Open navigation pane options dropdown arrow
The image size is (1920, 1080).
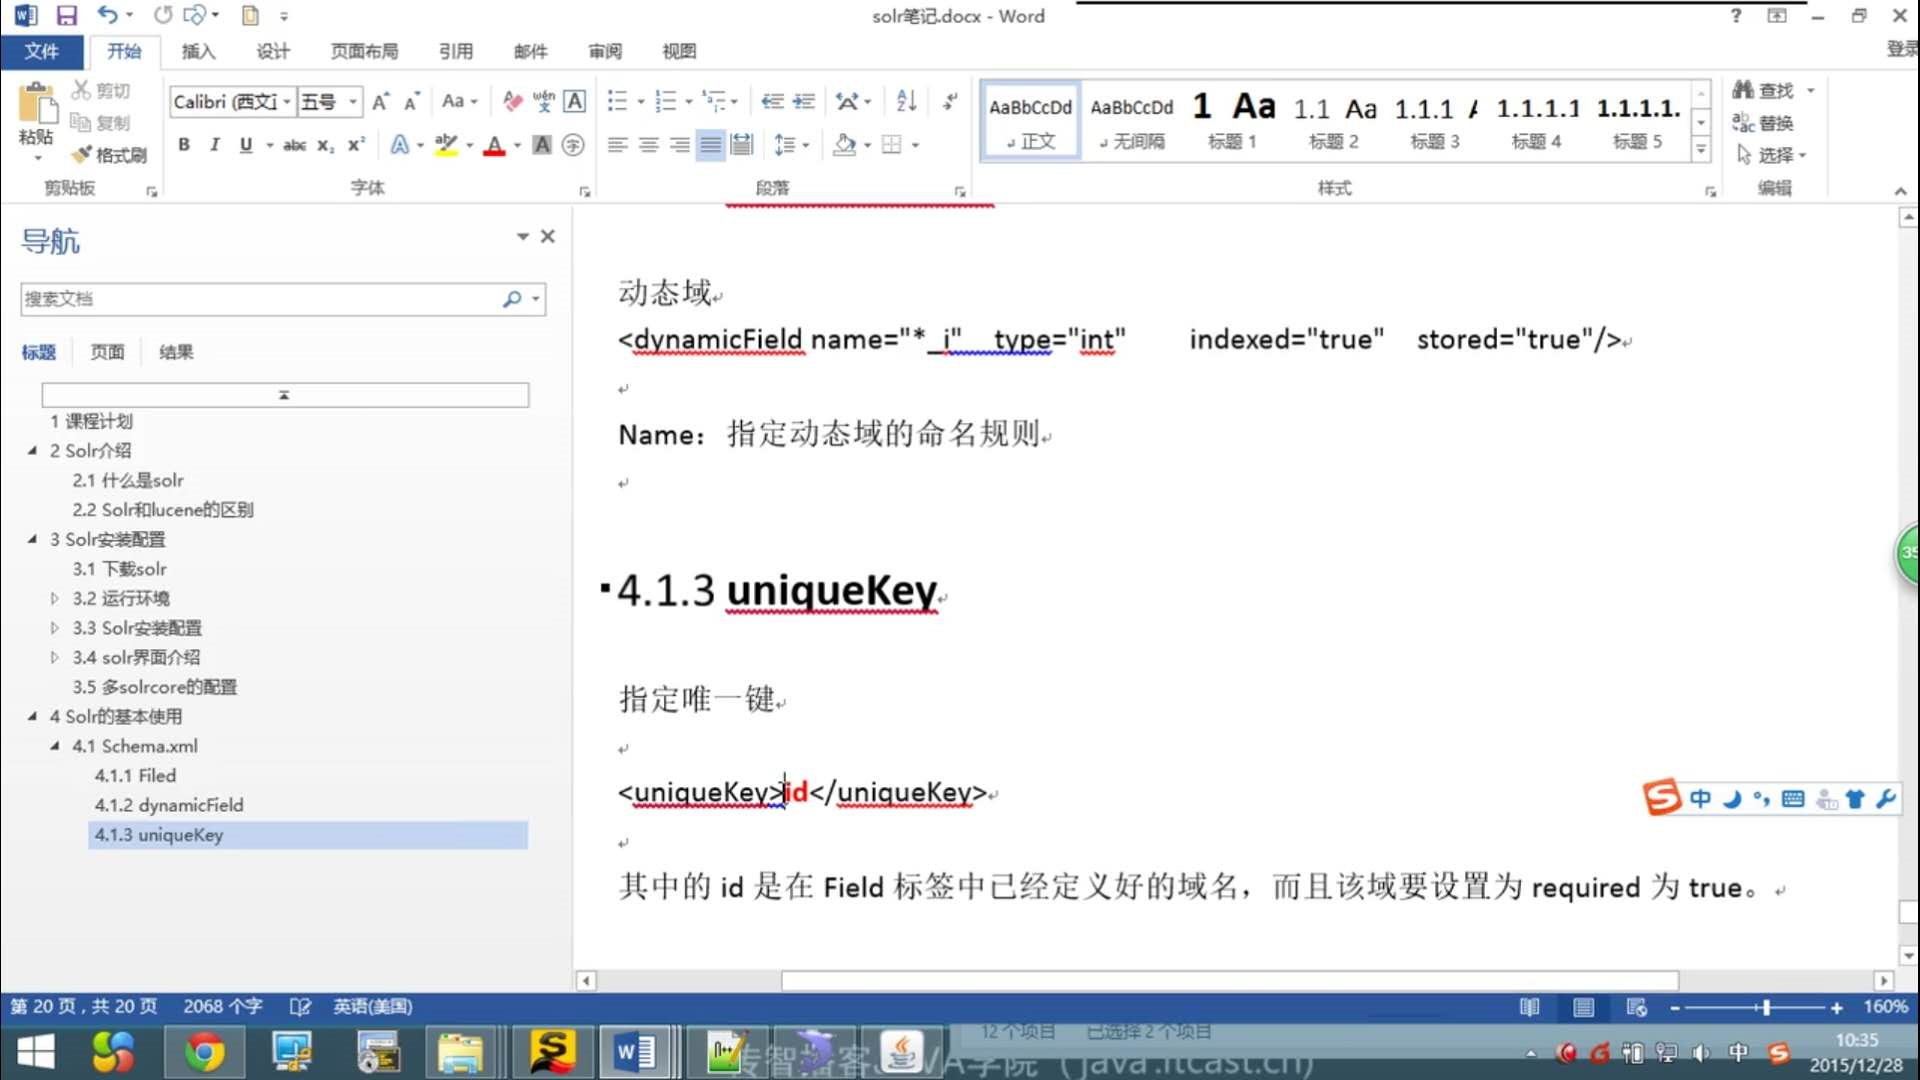click(x=522, y=236)
